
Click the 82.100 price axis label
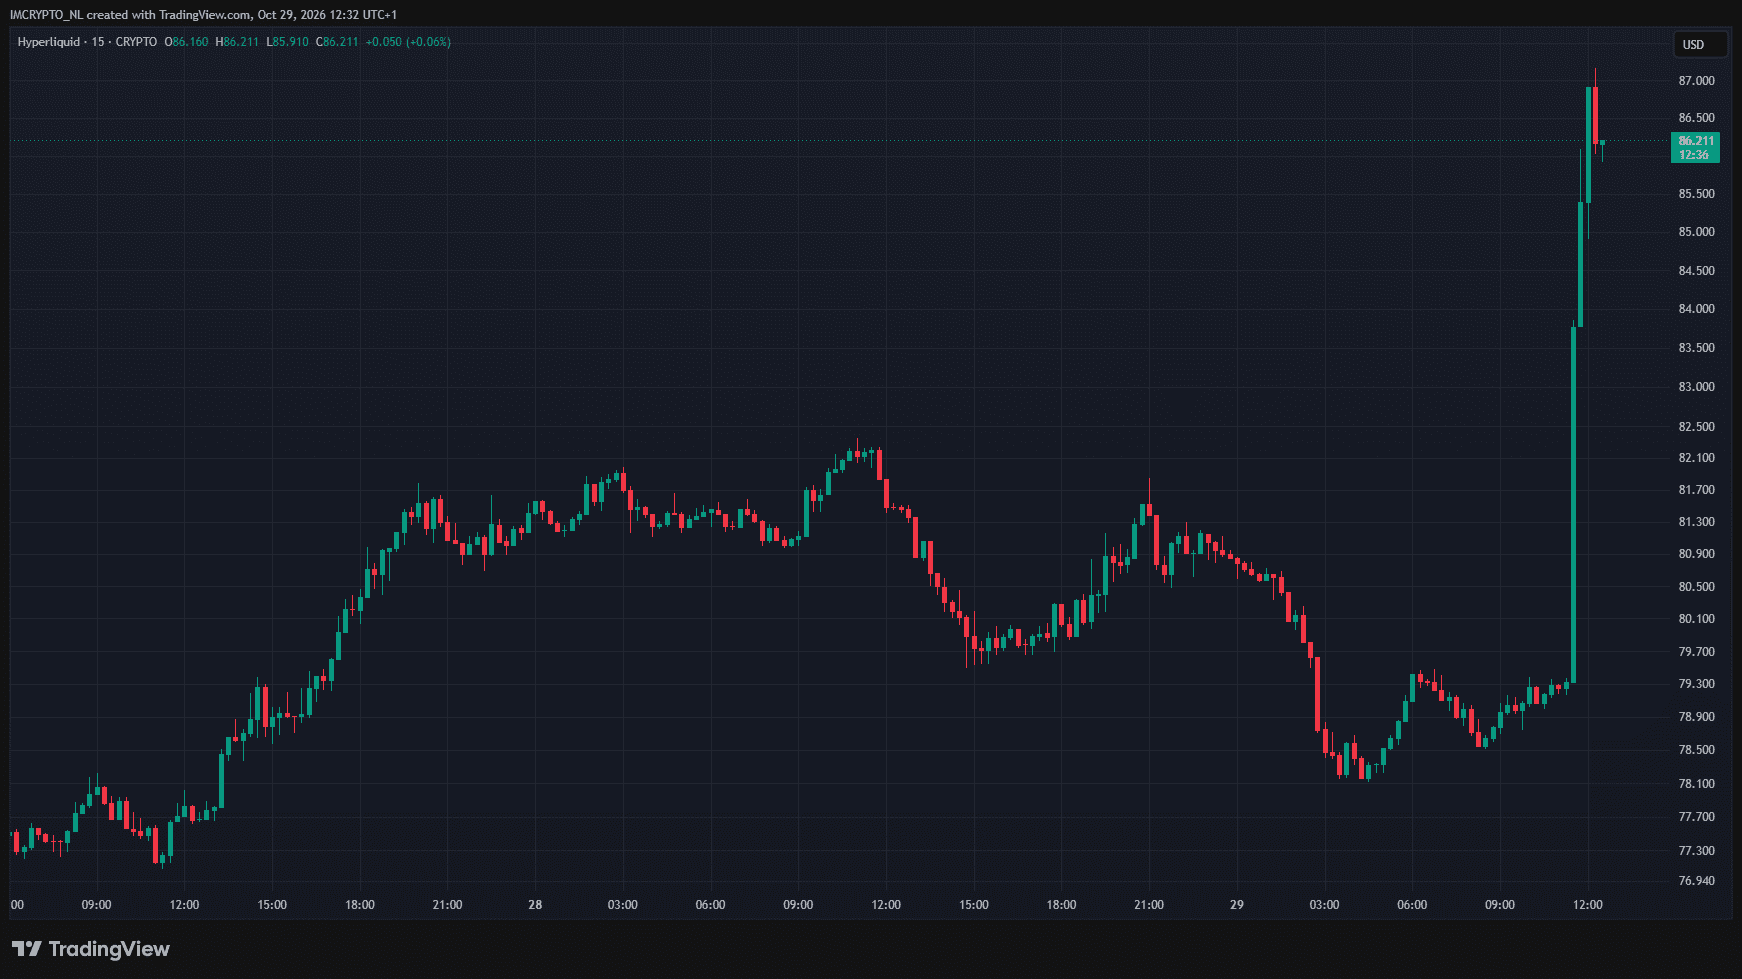[1696, 458]
